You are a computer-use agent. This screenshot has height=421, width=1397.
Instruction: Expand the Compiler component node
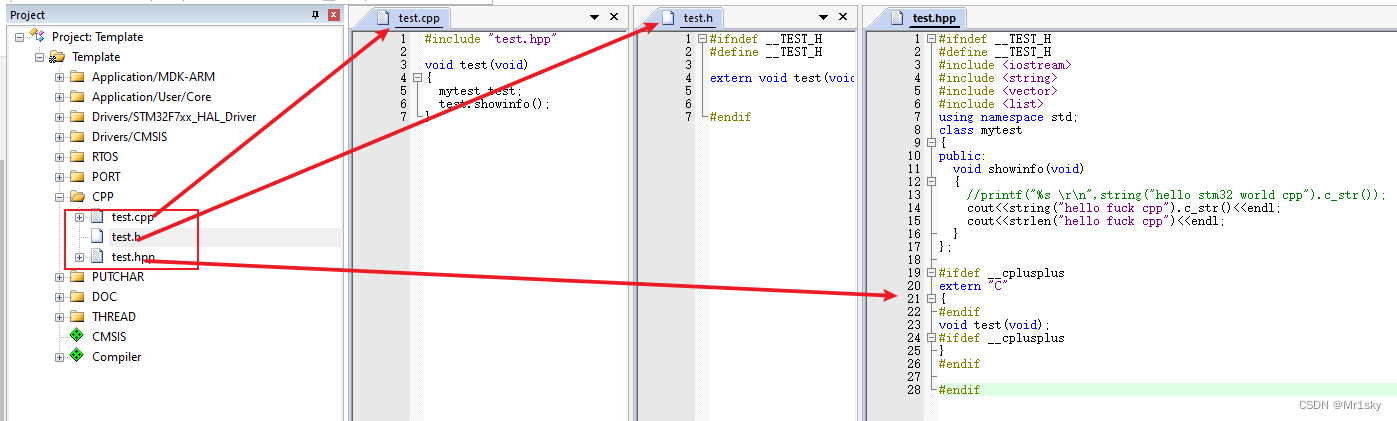[60, 357]
